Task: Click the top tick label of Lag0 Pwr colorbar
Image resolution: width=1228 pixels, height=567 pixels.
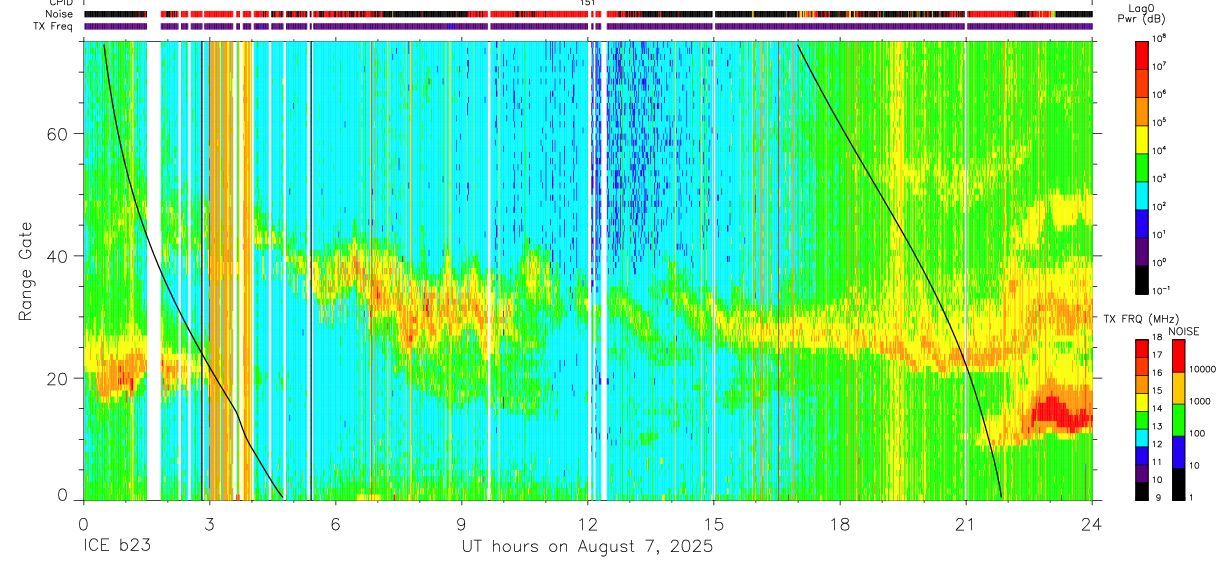Action: pyautogui.click(x=1160, y=38)
